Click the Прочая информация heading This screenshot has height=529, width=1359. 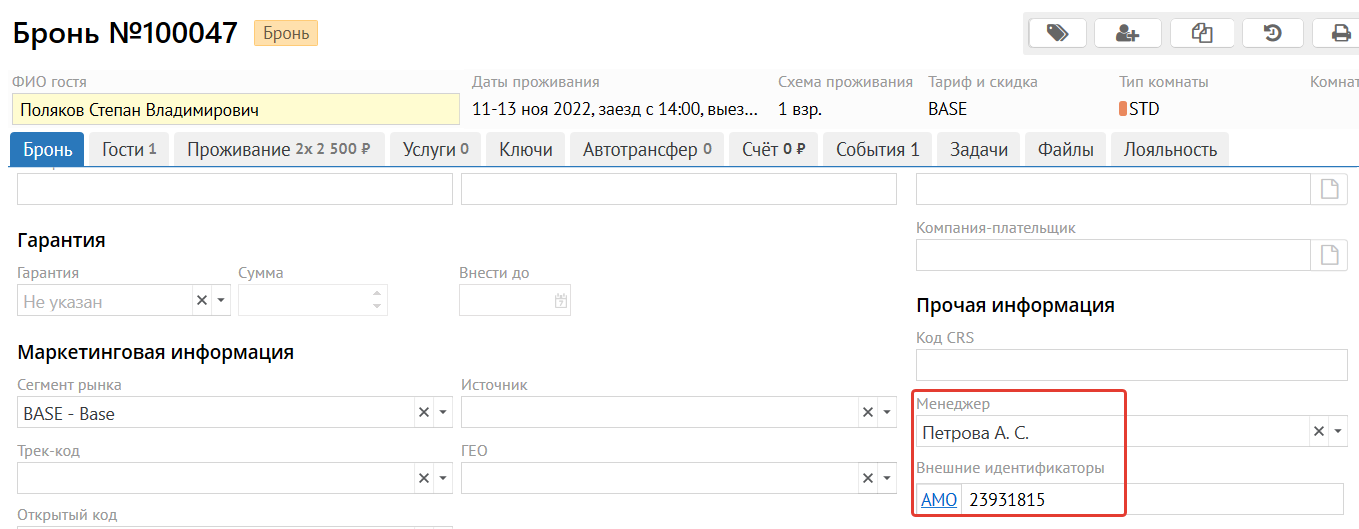point(1015,305)
